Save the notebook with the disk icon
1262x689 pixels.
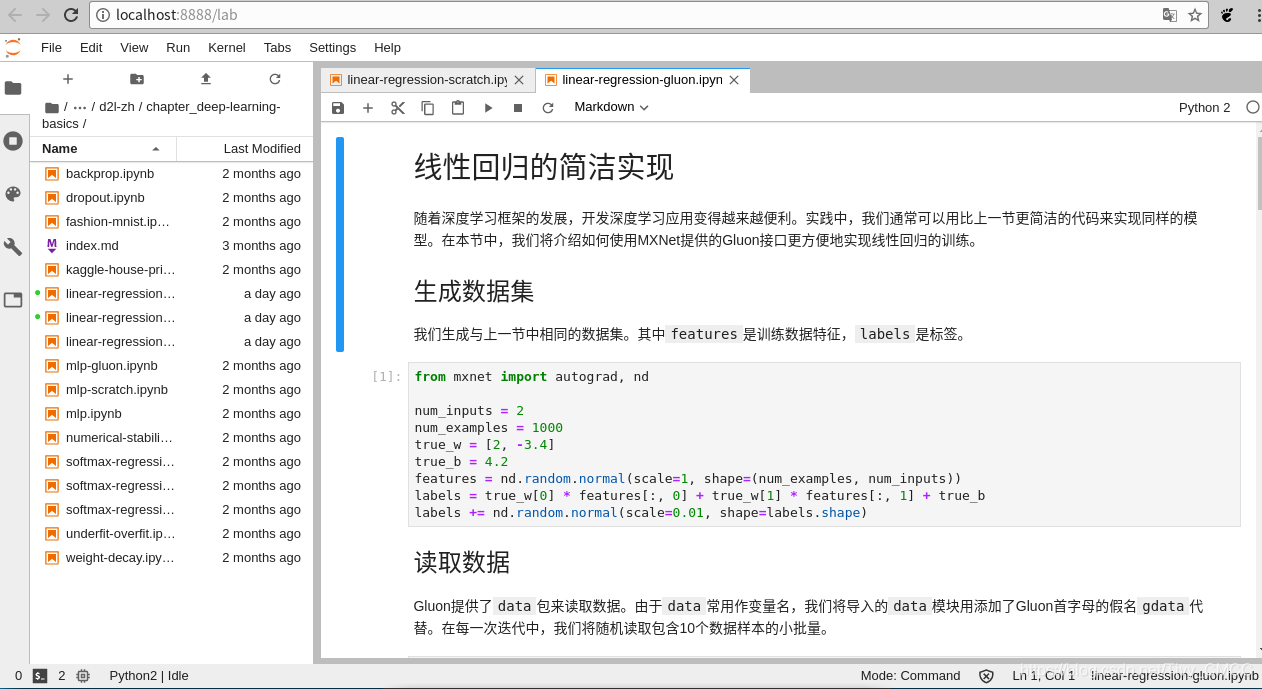[x=338, y=108]
